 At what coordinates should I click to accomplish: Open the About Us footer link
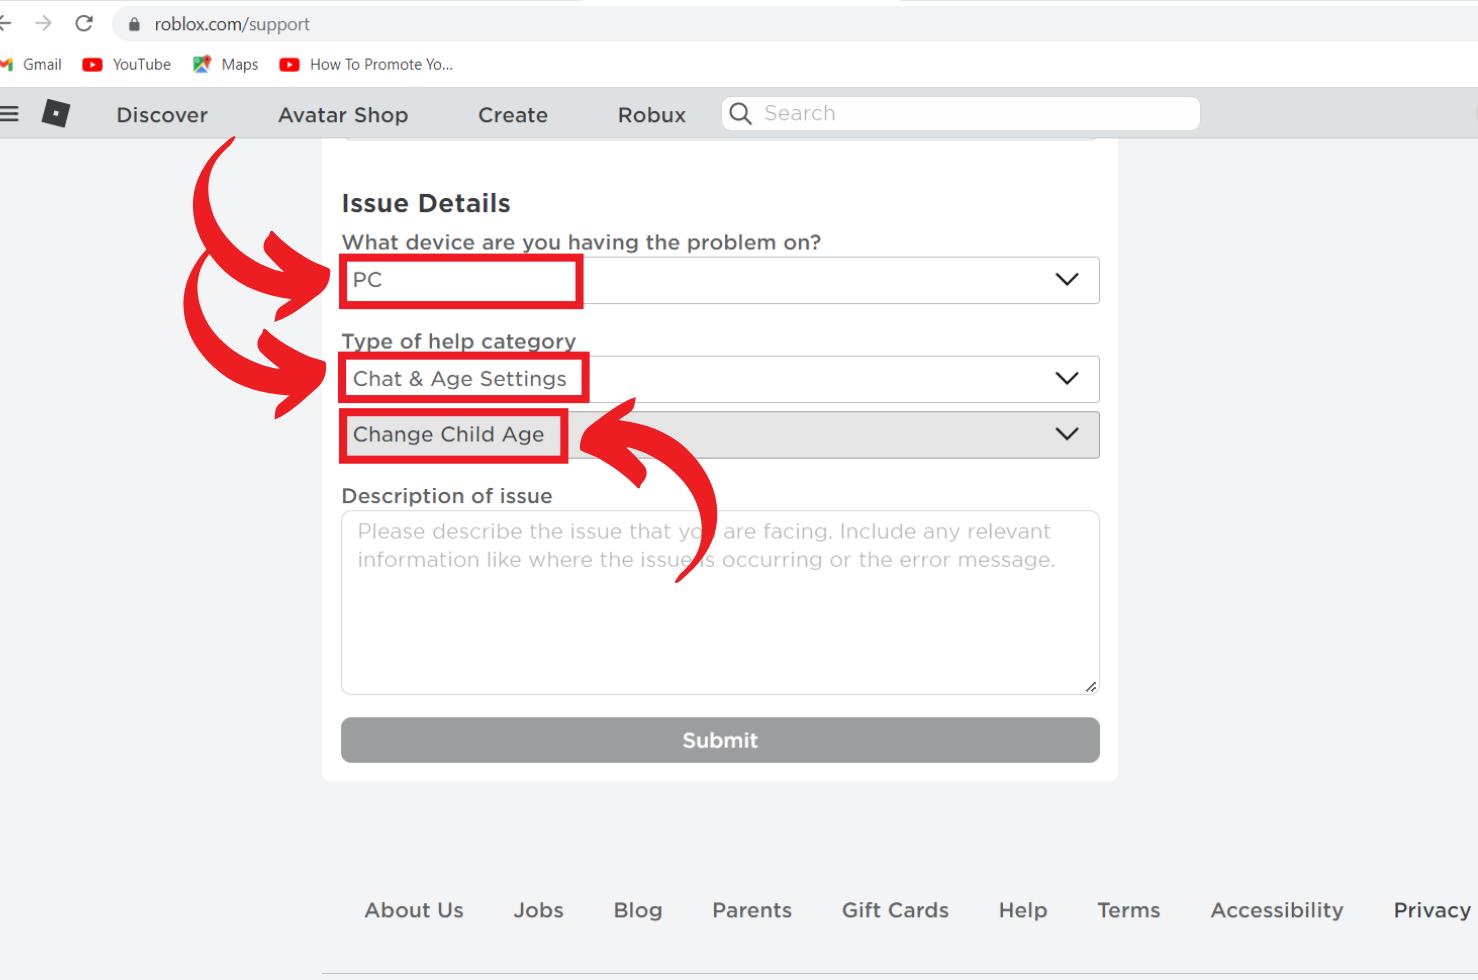click(414, 910)
